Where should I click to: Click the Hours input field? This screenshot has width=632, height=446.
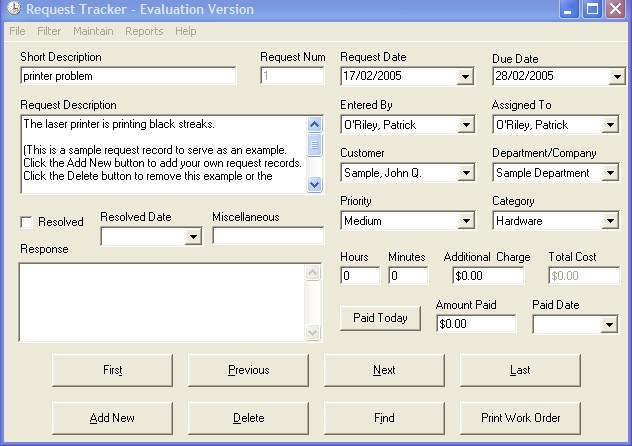[360, 276]
